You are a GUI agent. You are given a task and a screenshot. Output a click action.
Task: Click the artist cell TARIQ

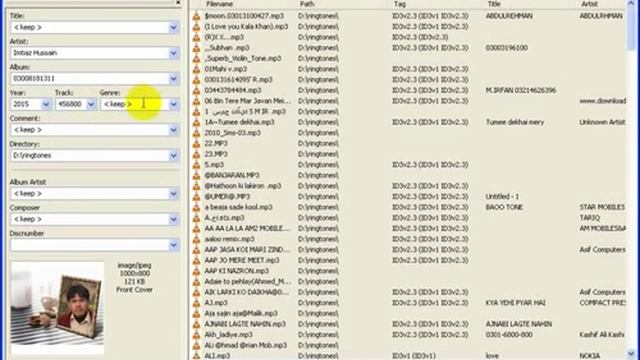pos(590,218)
